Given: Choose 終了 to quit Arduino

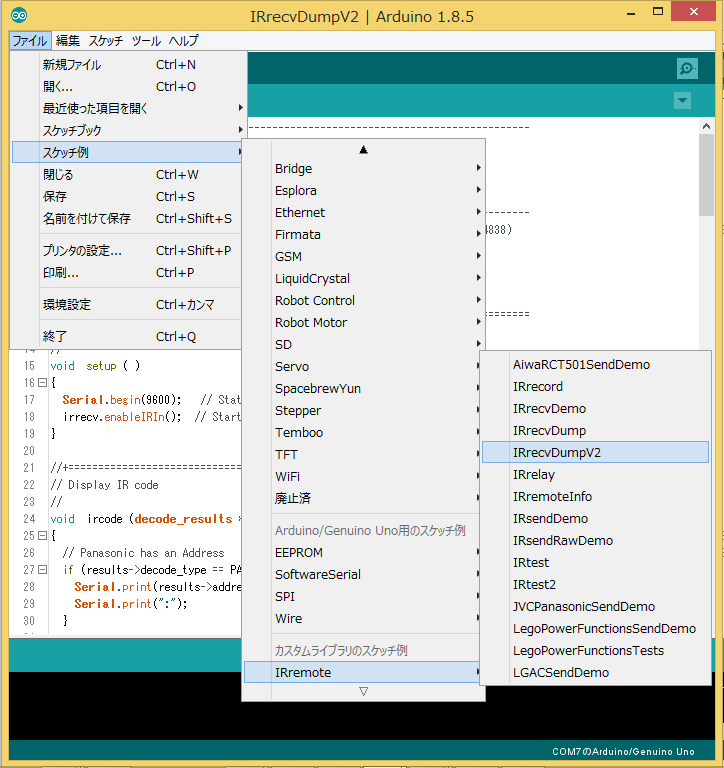Looking at the screenshot, I should (x=127, y=336).
